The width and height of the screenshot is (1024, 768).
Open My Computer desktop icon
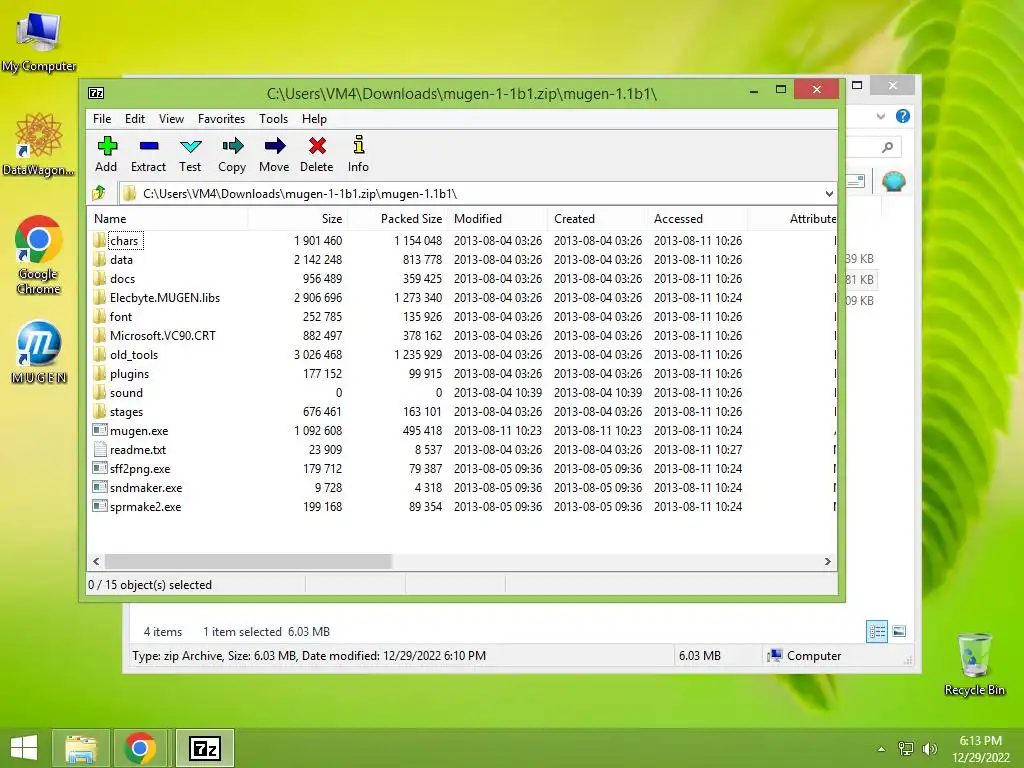pyautogui.click(x=39, y=40)
